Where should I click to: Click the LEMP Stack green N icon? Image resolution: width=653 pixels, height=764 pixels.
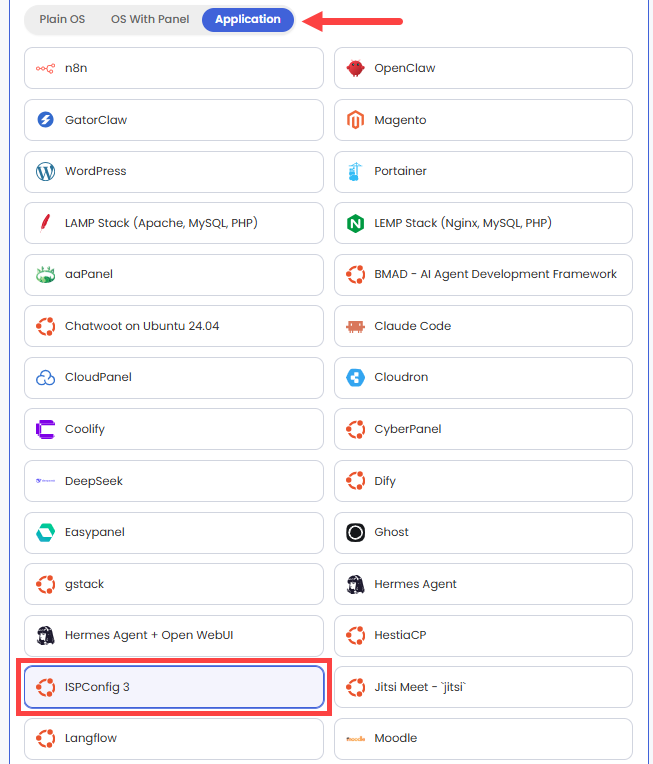(x=355, y=224)
